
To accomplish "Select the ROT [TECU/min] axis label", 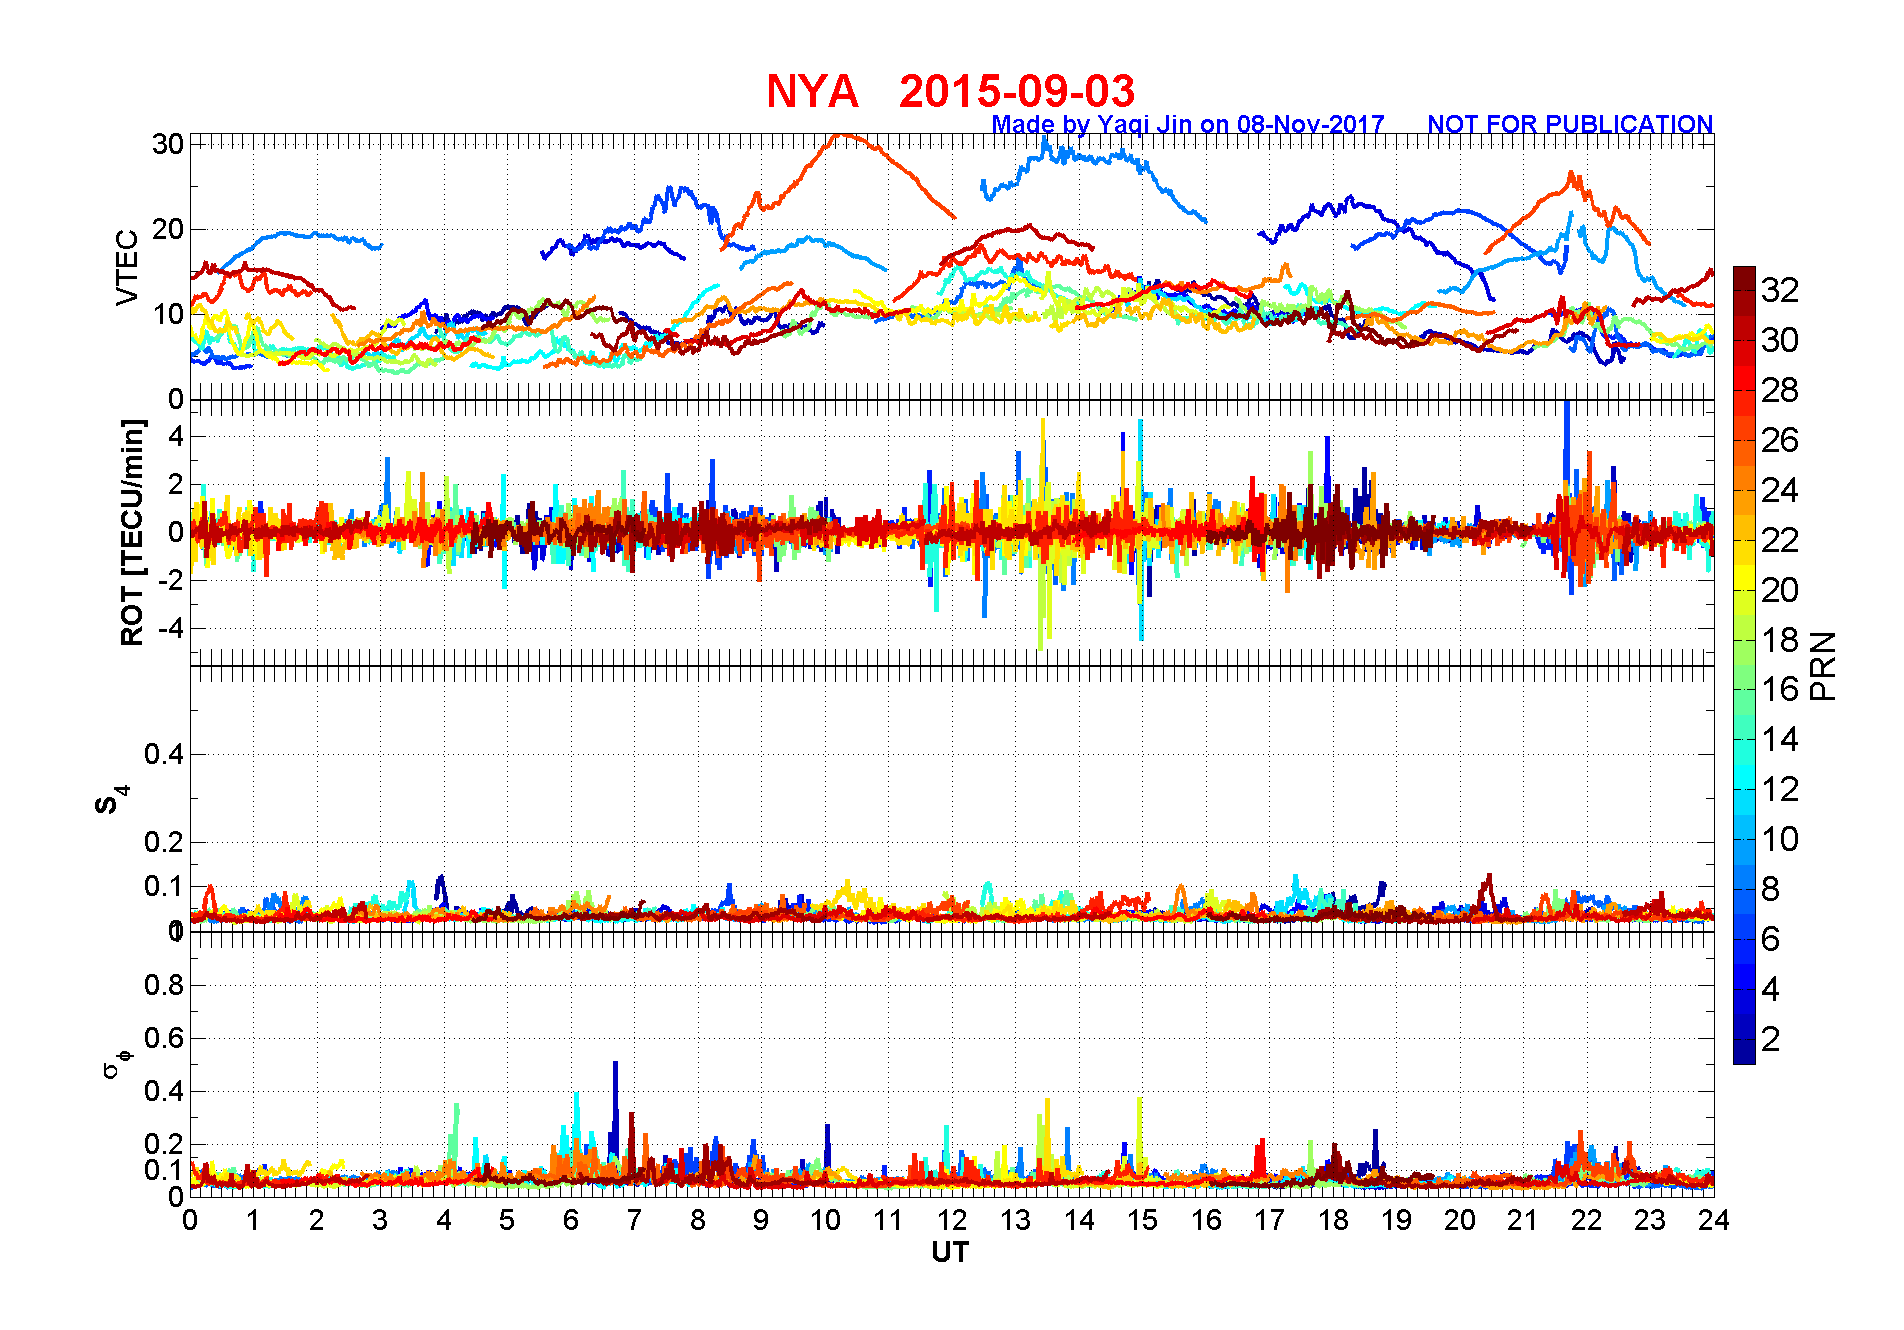I will [x=132, y=532].
